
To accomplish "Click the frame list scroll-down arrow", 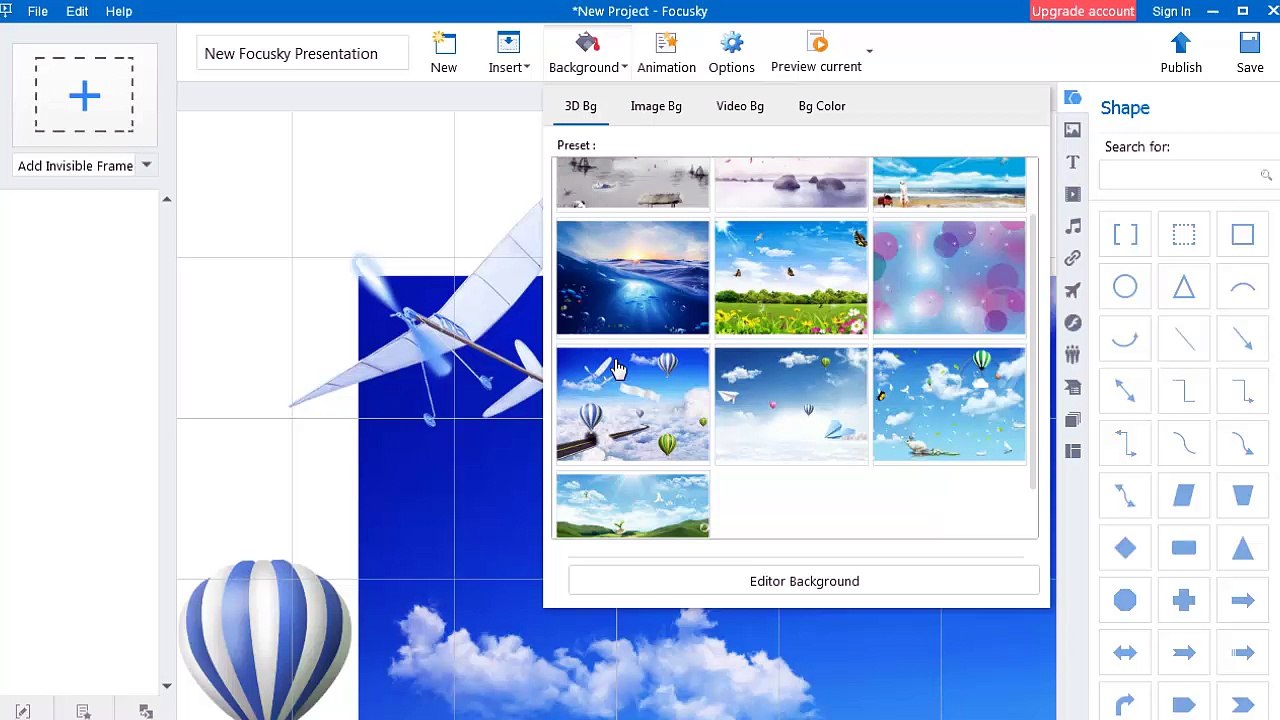I will coord(167,686).
